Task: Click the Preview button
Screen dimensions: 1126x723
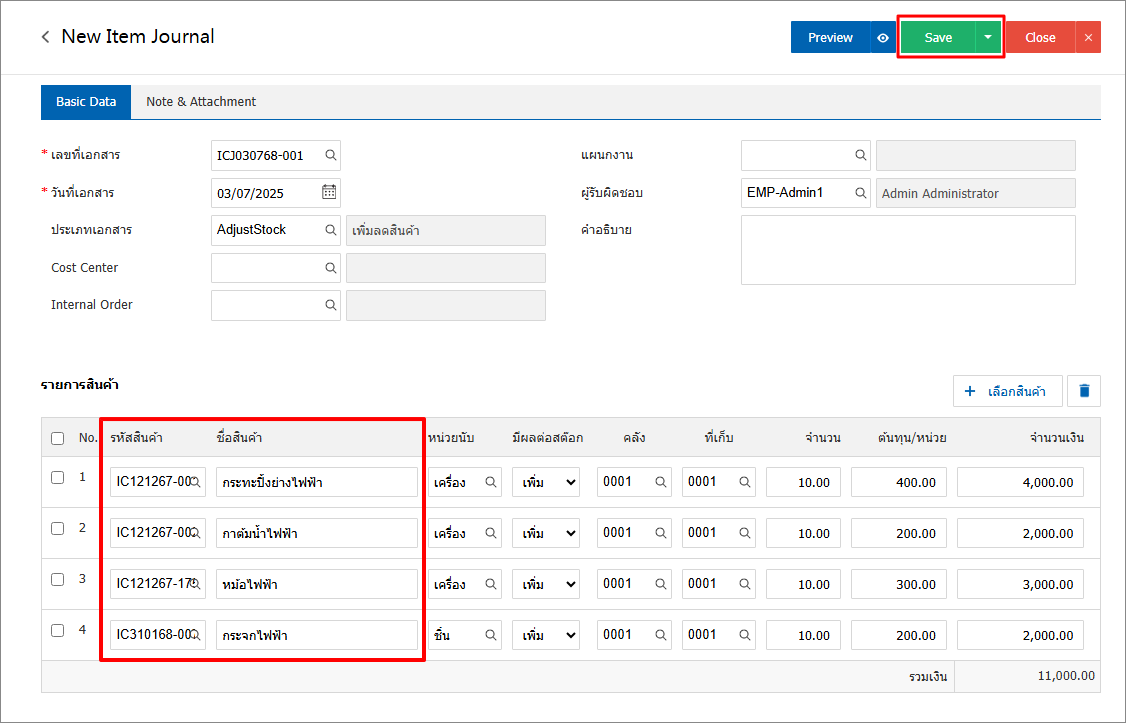Action: tap(830, 37)
